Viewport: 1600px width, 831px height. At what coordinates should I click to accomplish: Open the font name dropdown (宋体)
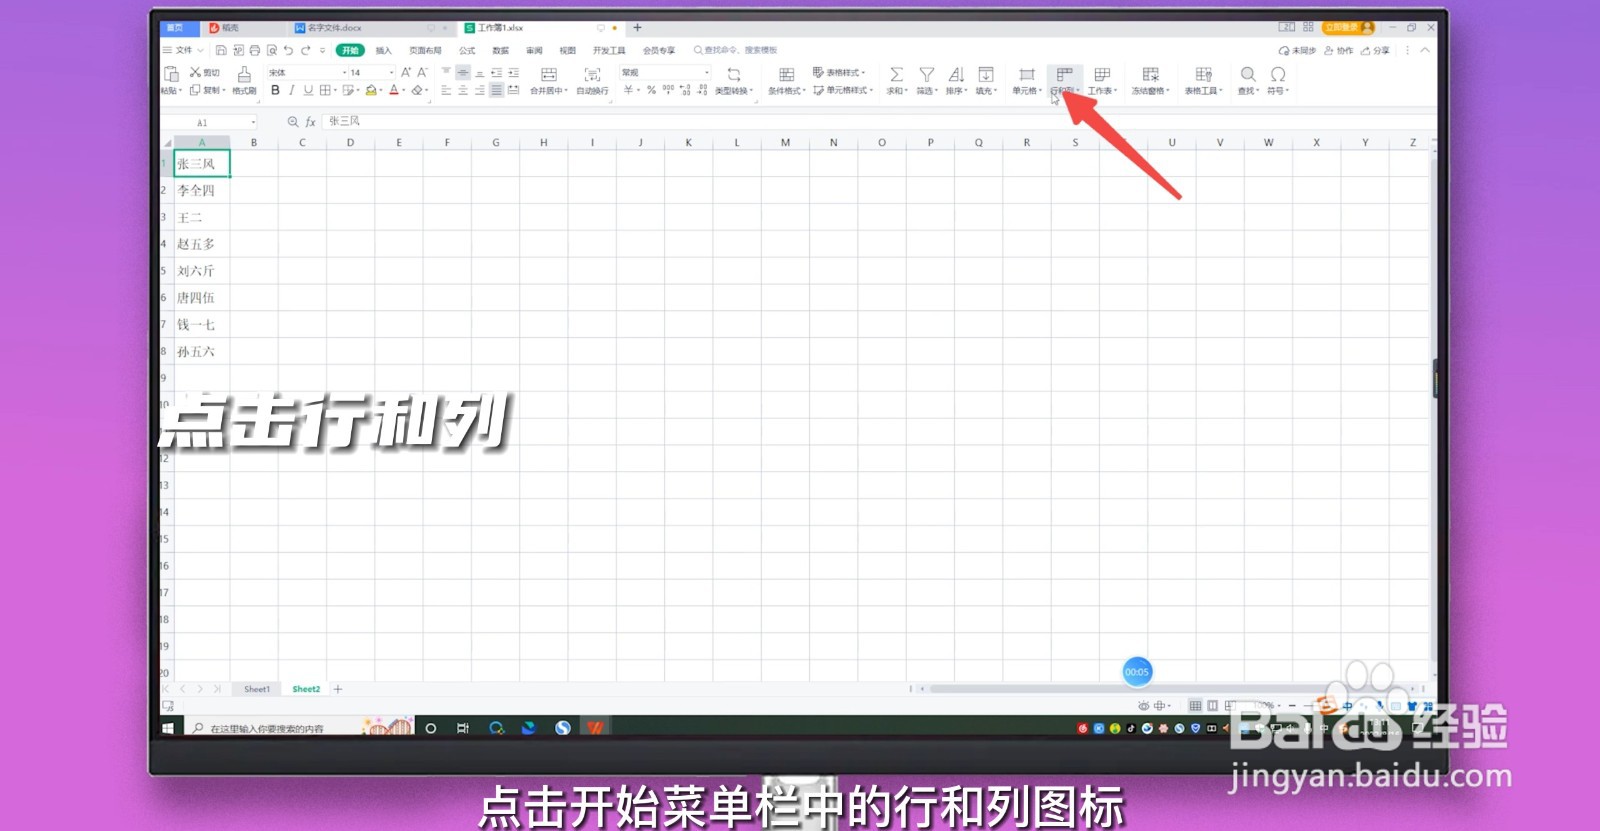[x=306, y=72]
